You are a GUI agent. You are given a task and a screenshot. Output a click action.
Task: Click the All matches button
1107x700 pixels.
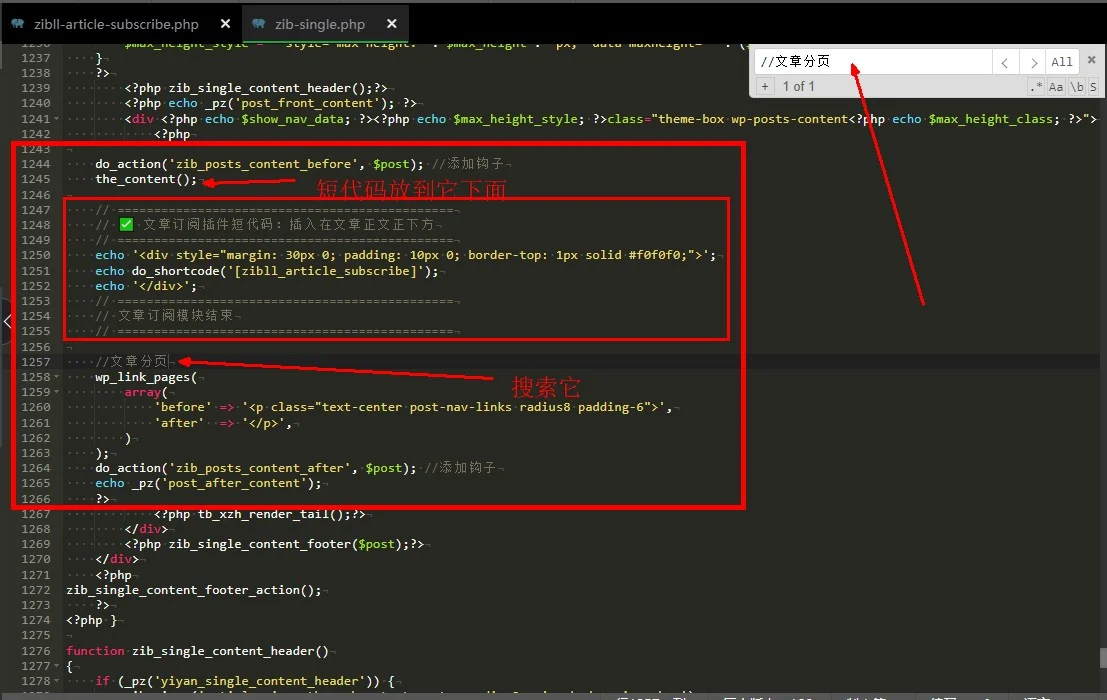coord(1062,62)
